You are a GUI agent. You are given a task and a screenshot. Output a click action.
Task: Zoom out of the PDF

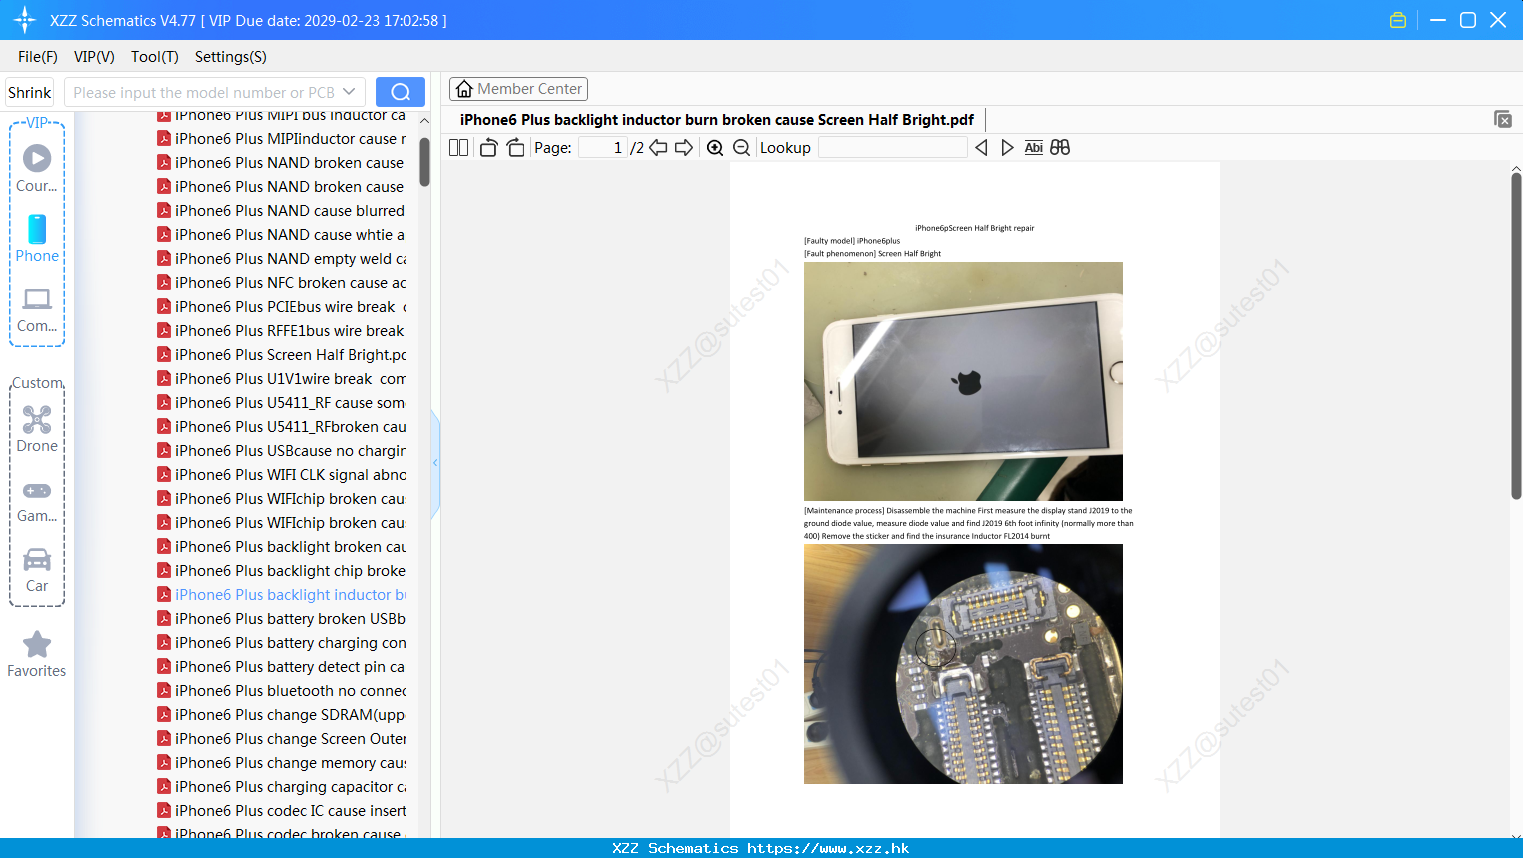click(x=742, y=148)
